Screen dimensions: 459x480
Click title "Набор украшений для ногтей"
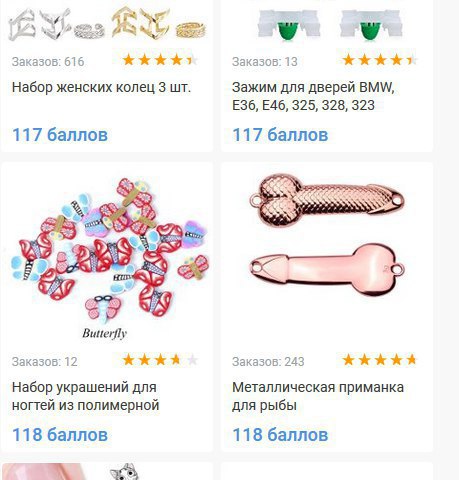click(85, 396)
